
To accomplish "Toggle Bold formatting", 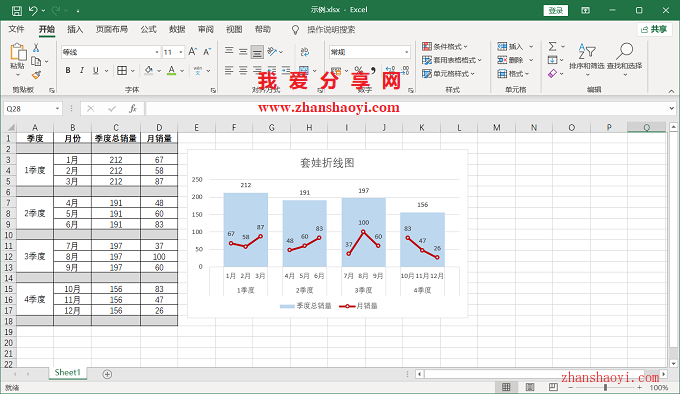I will tap(68, 70).
